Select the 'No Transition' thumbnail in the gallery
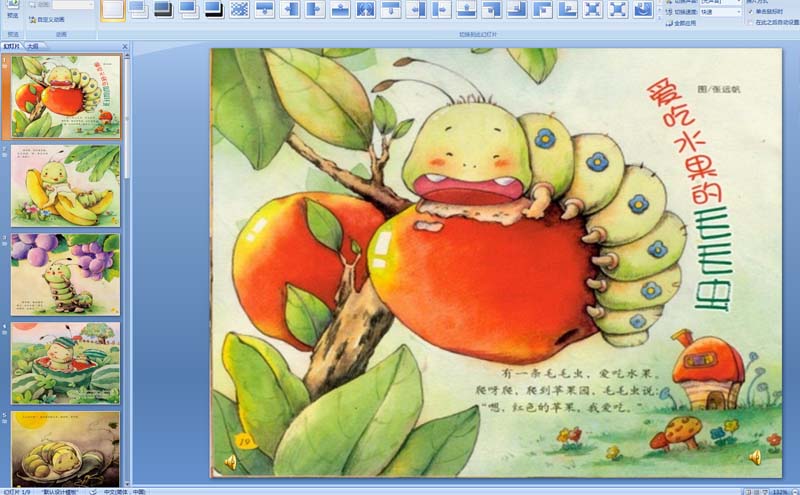Viewport: 800px width, 495px height. point(113,10)
